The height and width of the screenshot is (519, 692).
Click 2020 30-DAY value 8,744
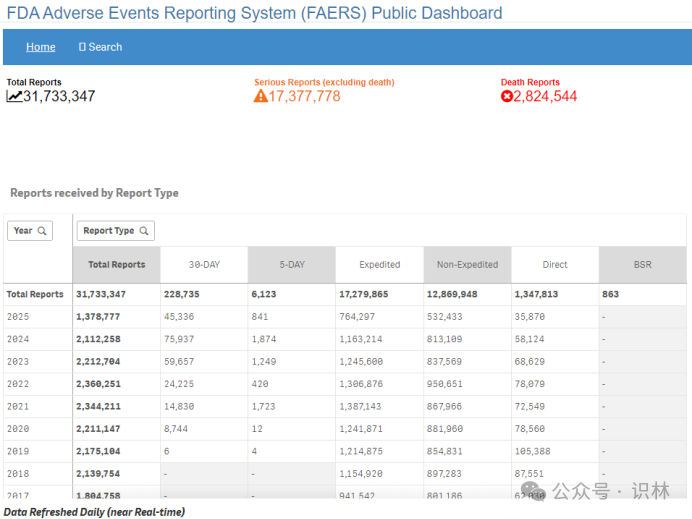(176, 429)
